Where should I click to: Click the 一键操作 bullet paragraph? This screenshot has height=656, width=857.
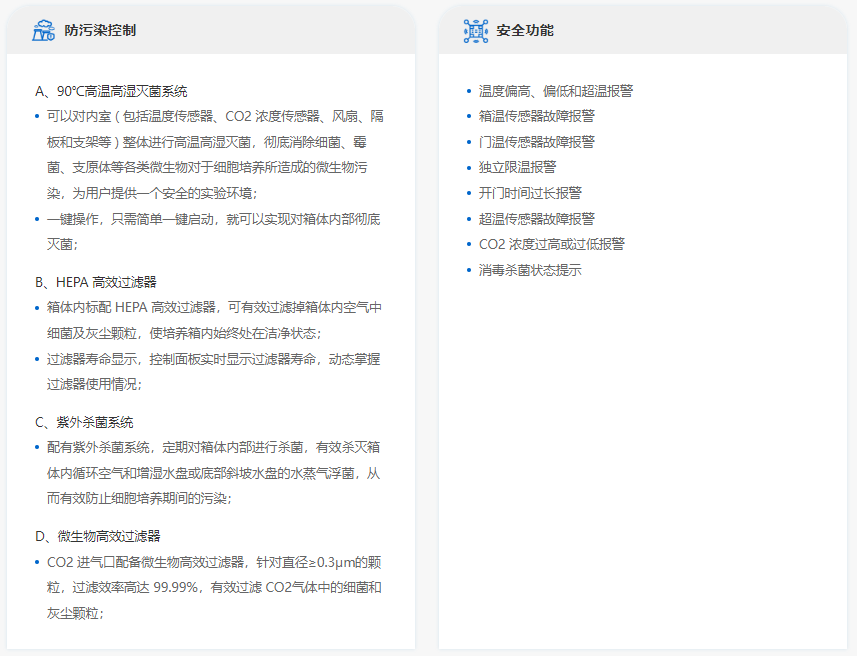point(212,231)
